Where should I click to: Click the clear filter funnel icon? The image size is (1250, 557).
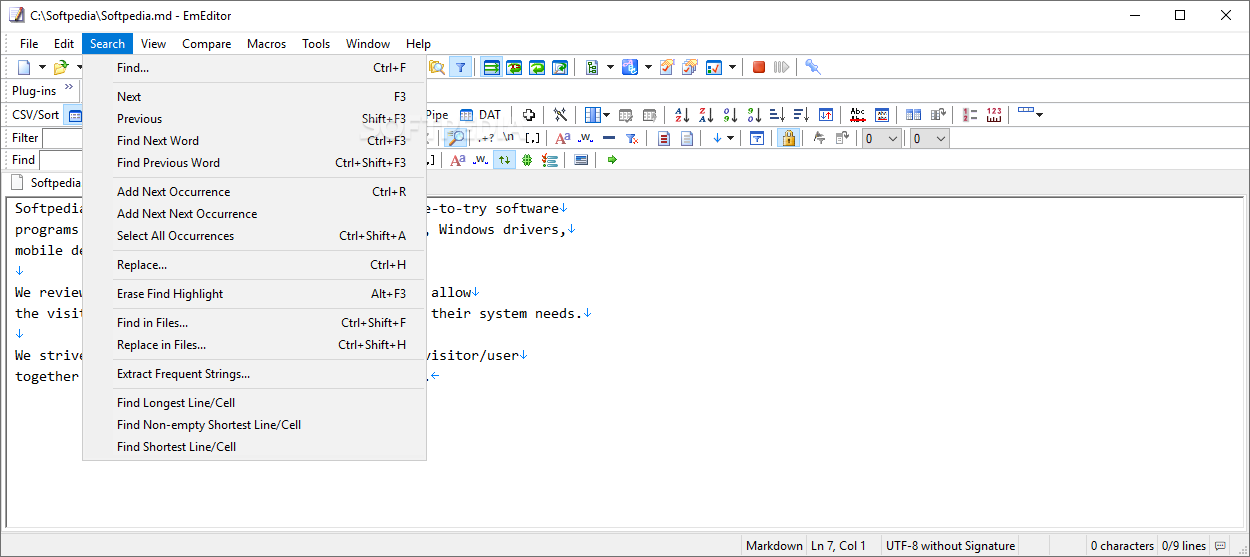pyautogui.click(x=632, y=138)
